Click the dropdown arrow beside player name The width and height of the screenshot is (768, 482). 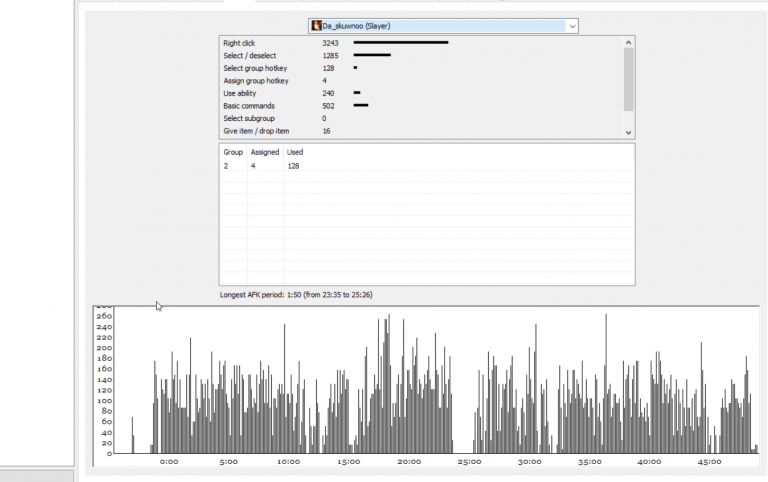[x=572, y=26]
